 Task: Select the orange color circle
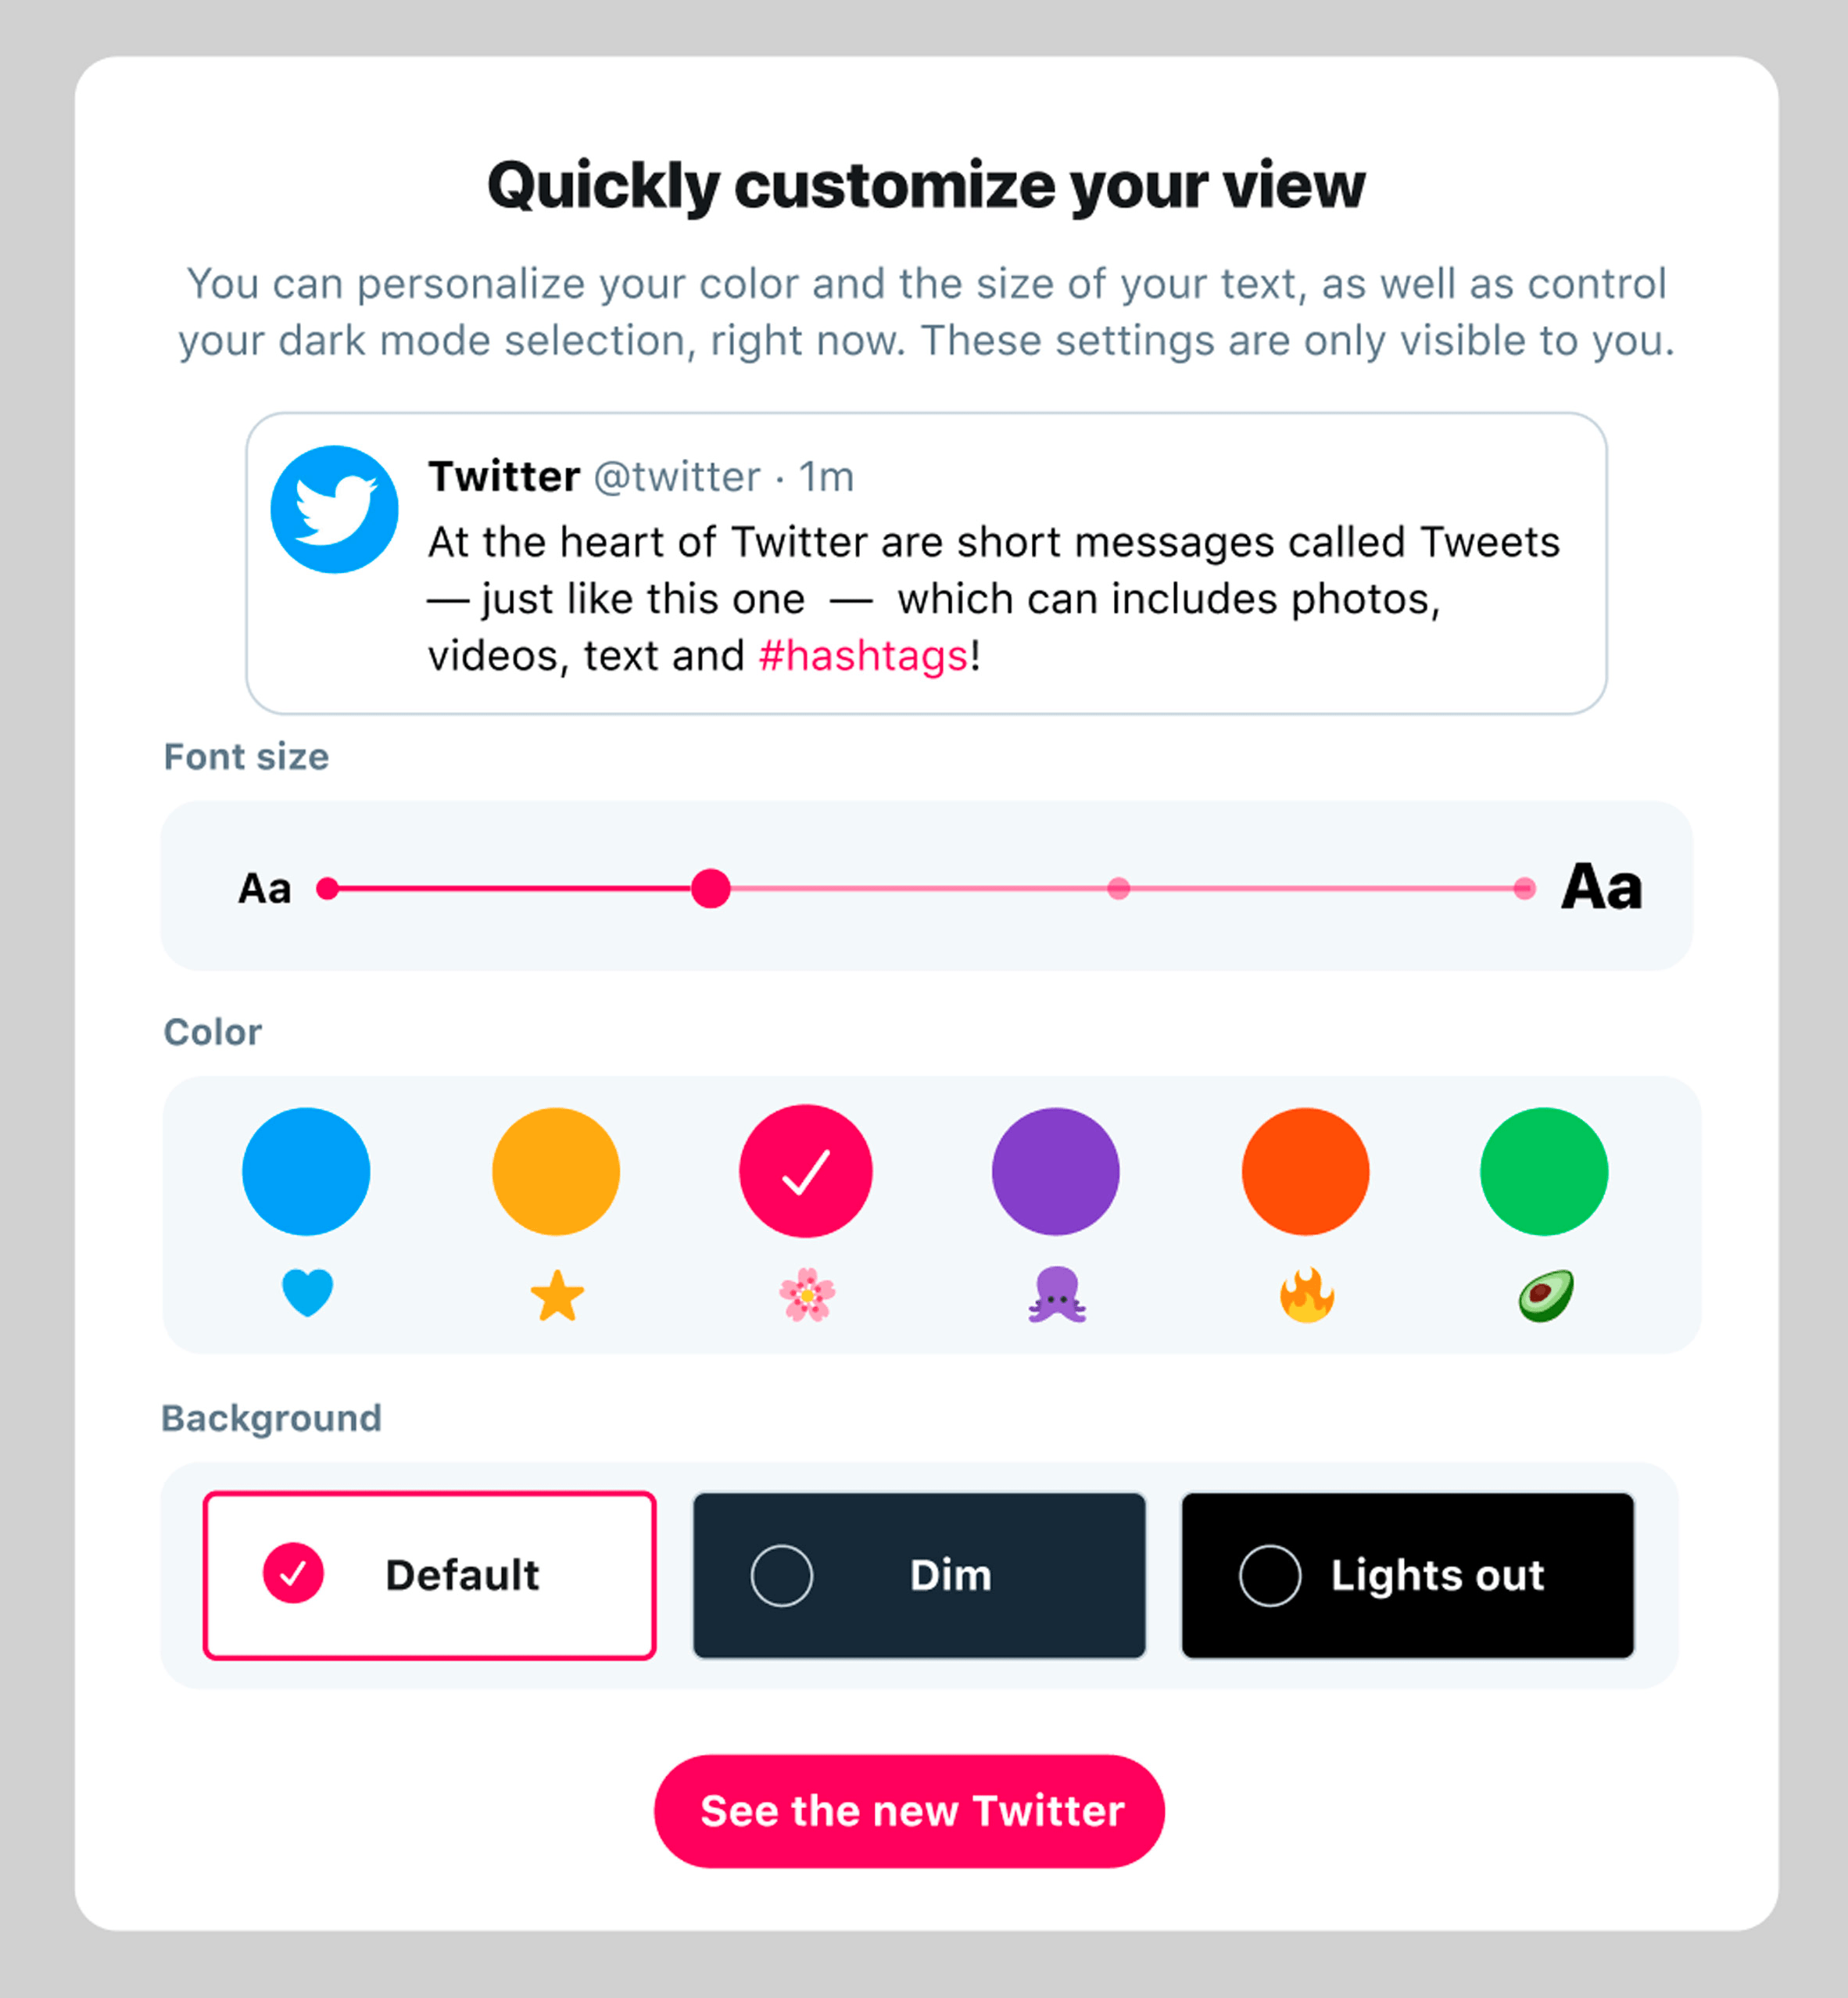pyautogui.click(x=1305, y=1171)
